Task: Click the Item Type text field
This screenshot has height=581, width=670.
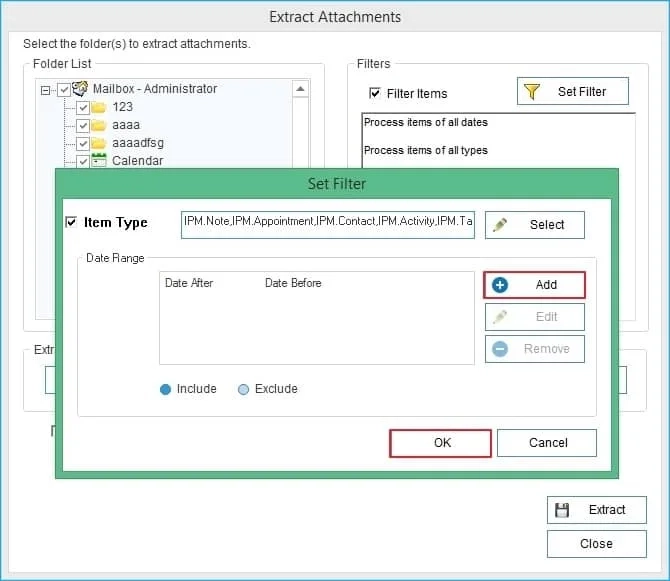Action: (x=328, y=225)
